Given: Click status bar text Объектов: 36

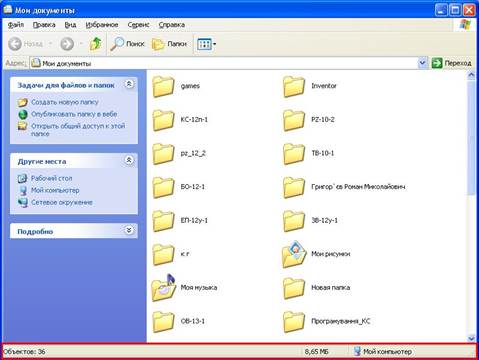Looking at the screenshot, I should [24, 351].
